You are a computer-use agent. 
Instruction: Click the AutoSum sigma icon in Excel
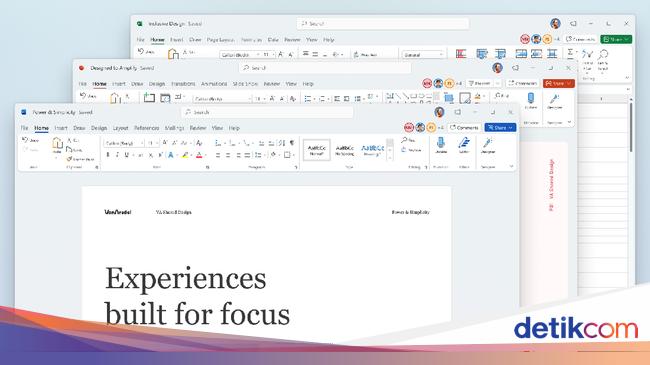(x=570, y=54)
